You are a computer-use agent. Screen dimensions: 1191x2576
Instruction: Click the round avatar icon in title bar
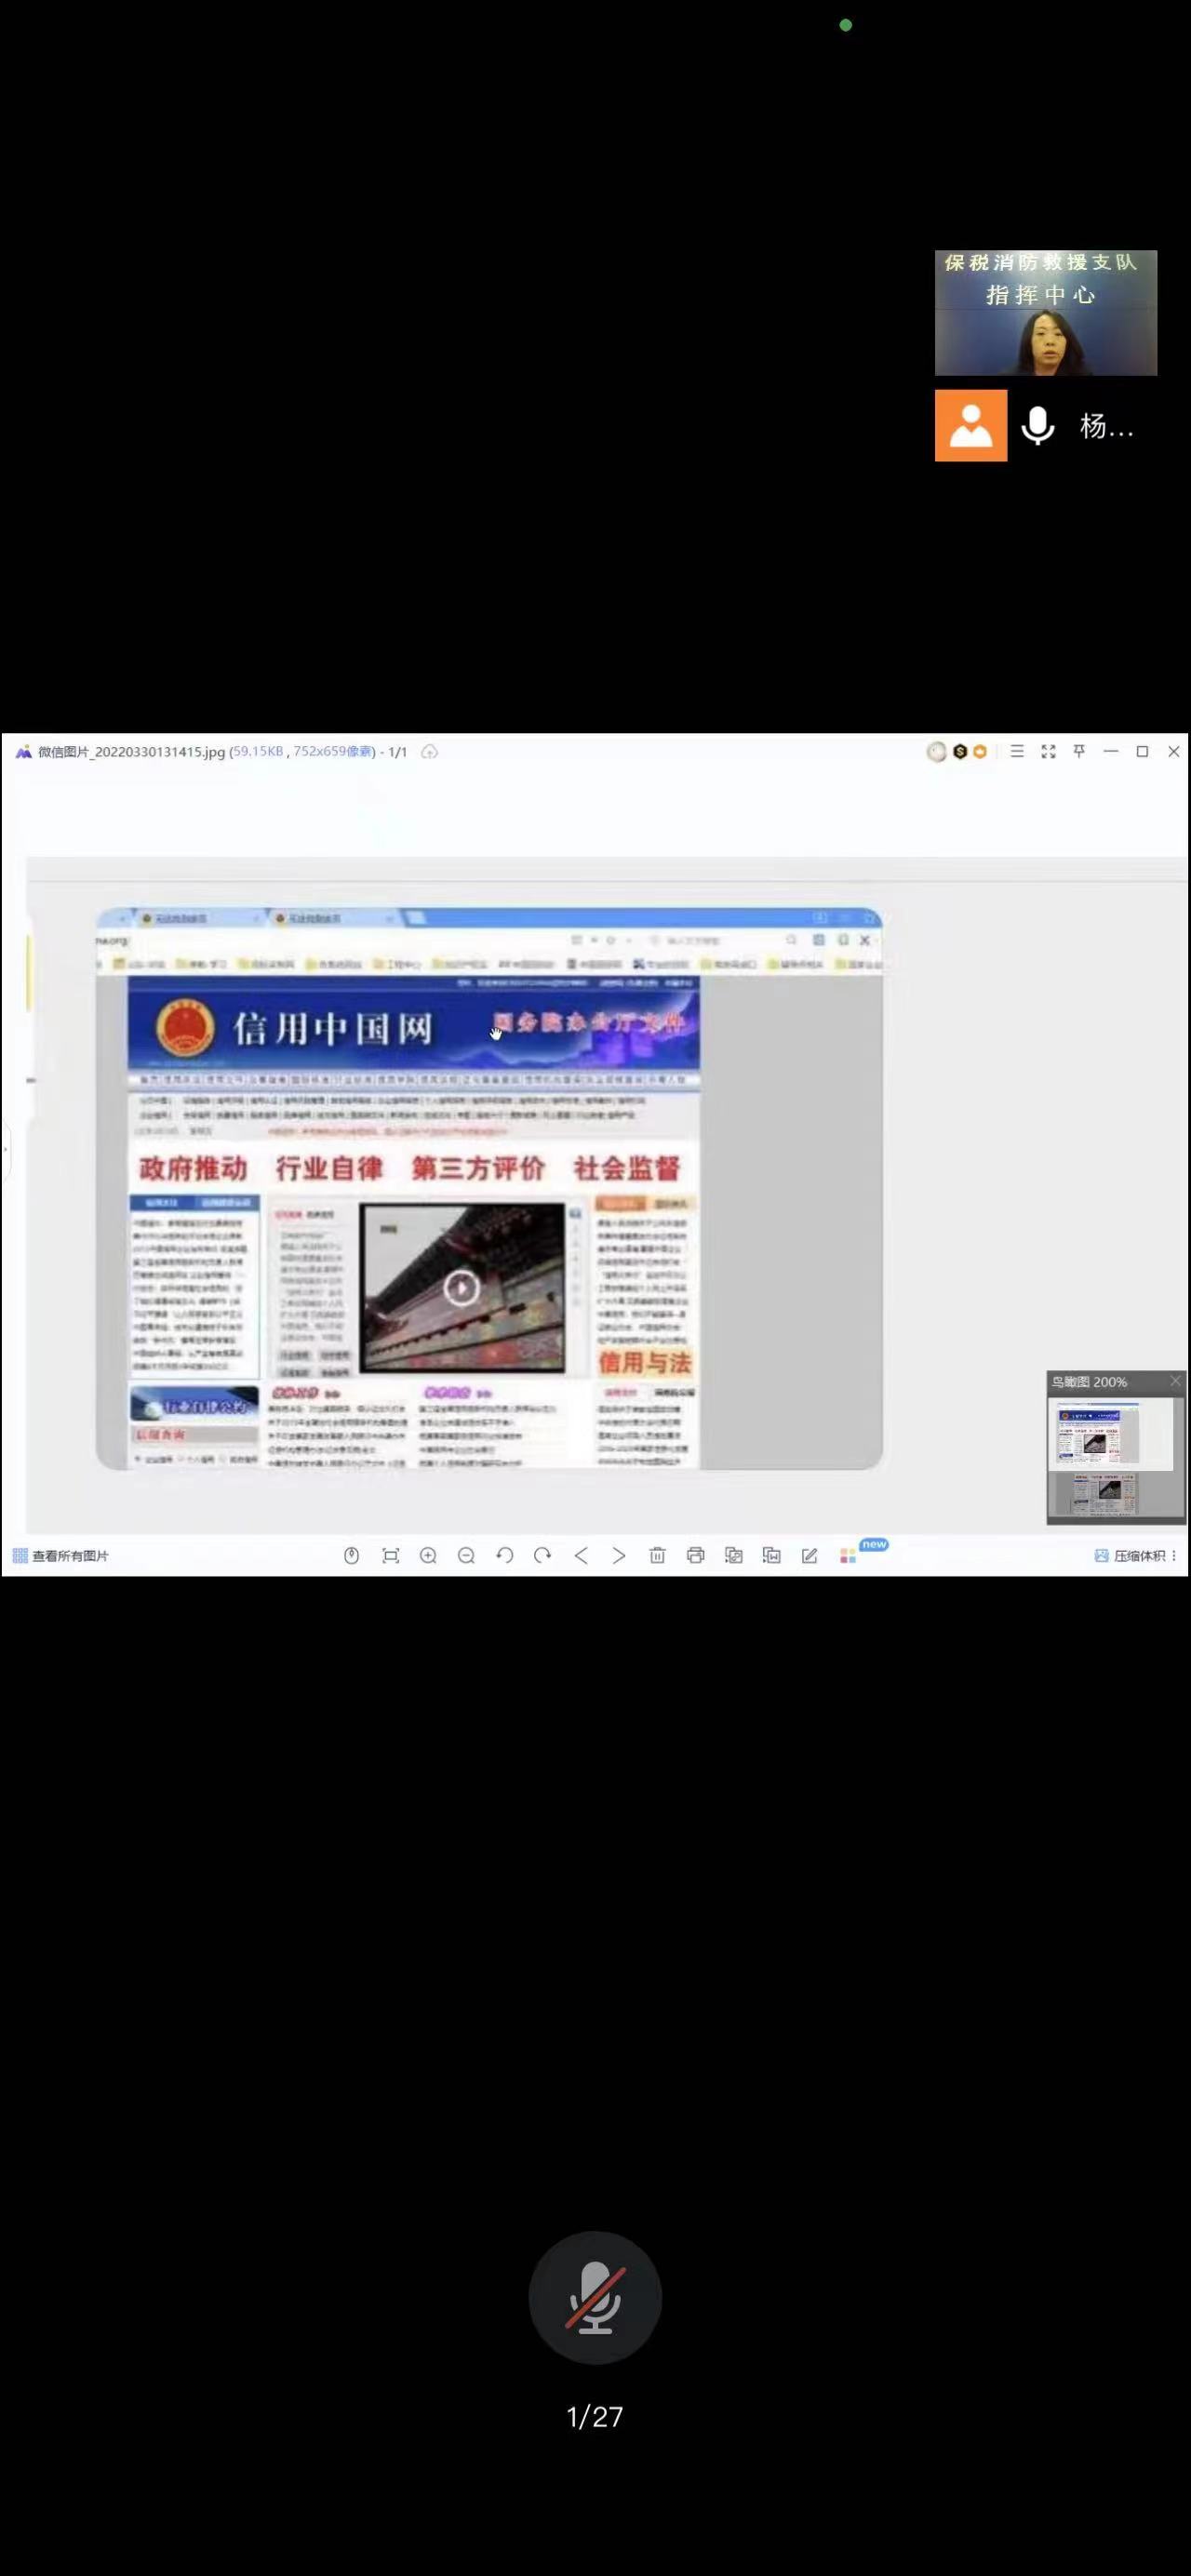point(936,752)
